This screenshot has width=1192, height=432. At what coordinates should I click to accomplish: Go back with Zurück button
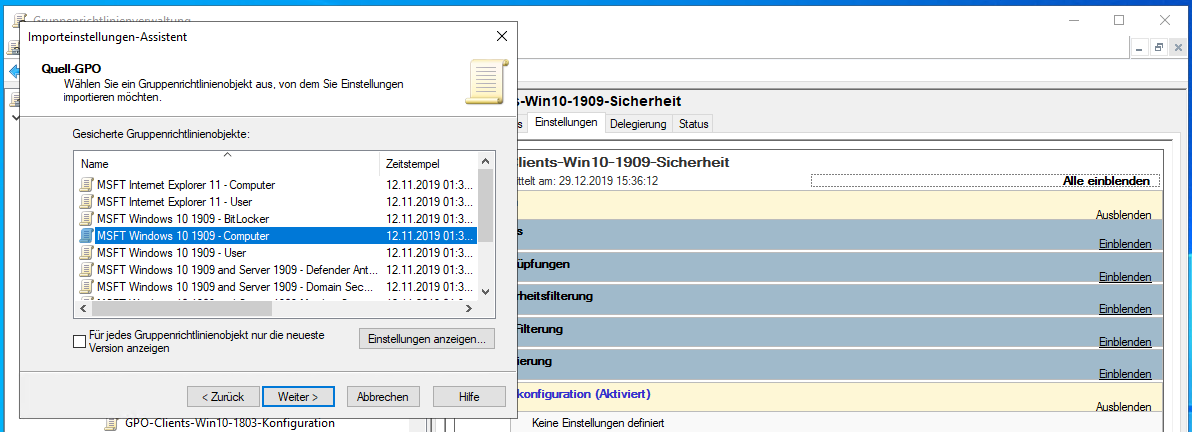click(x=223, y=396)
